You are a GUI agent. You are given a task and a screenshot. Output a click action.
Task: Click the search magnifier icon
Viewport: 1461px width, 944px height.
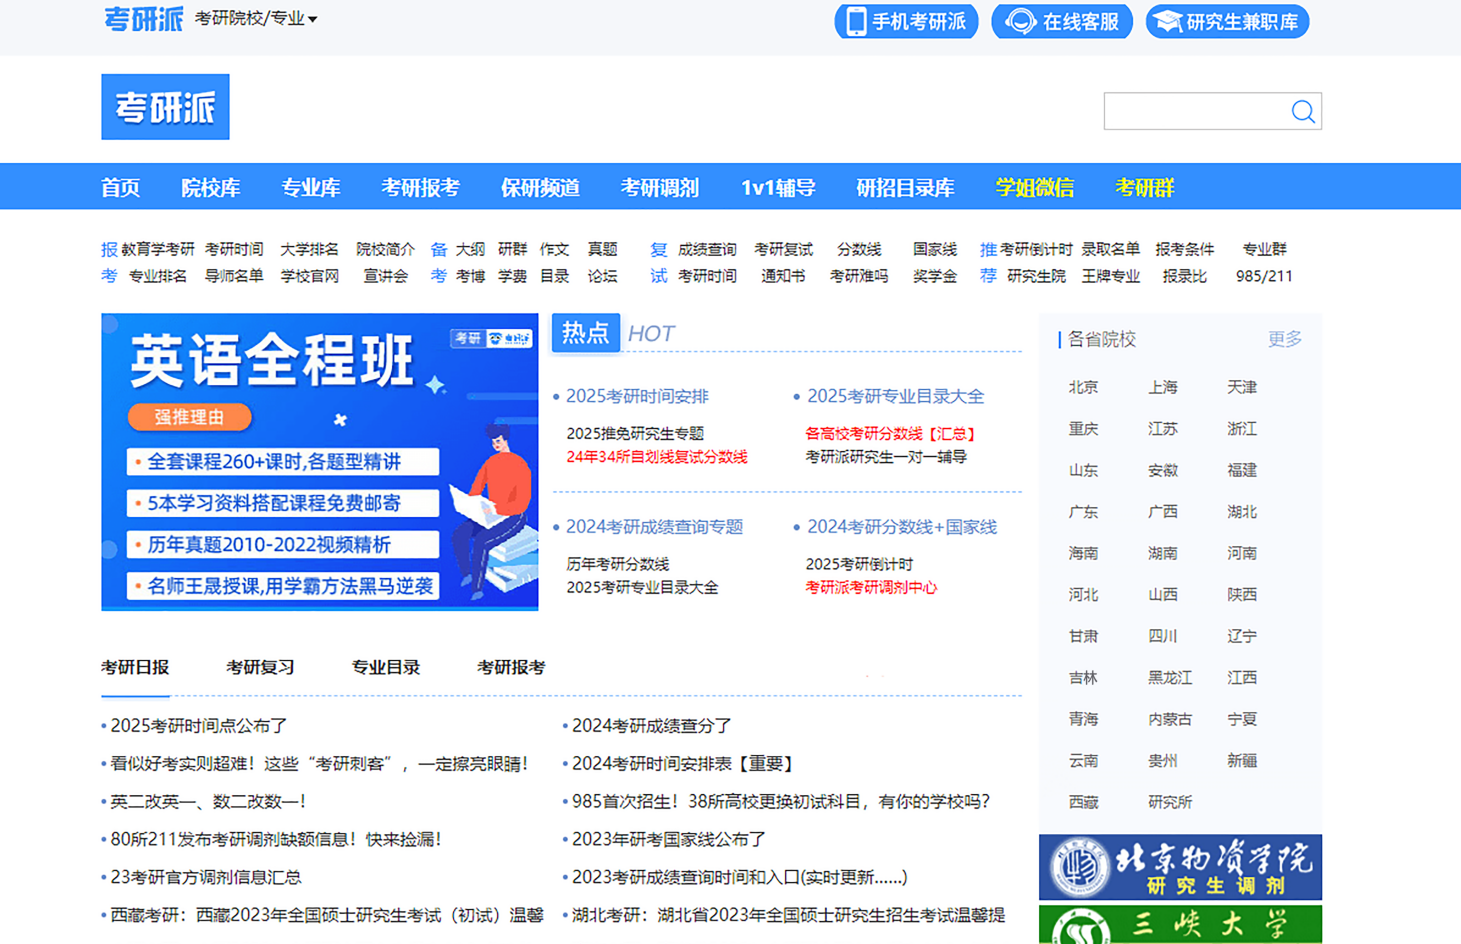click(1302, 111)
